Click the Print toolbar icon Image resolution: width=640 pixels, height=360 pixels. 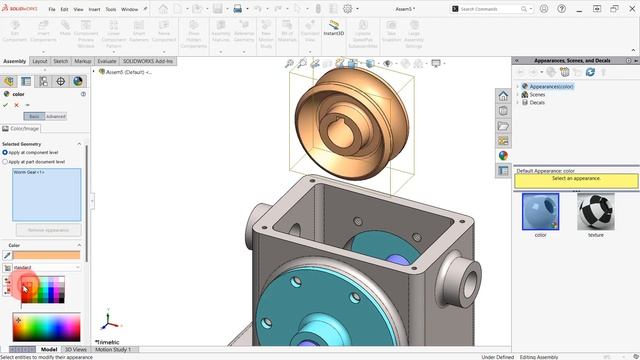[238, 9]
